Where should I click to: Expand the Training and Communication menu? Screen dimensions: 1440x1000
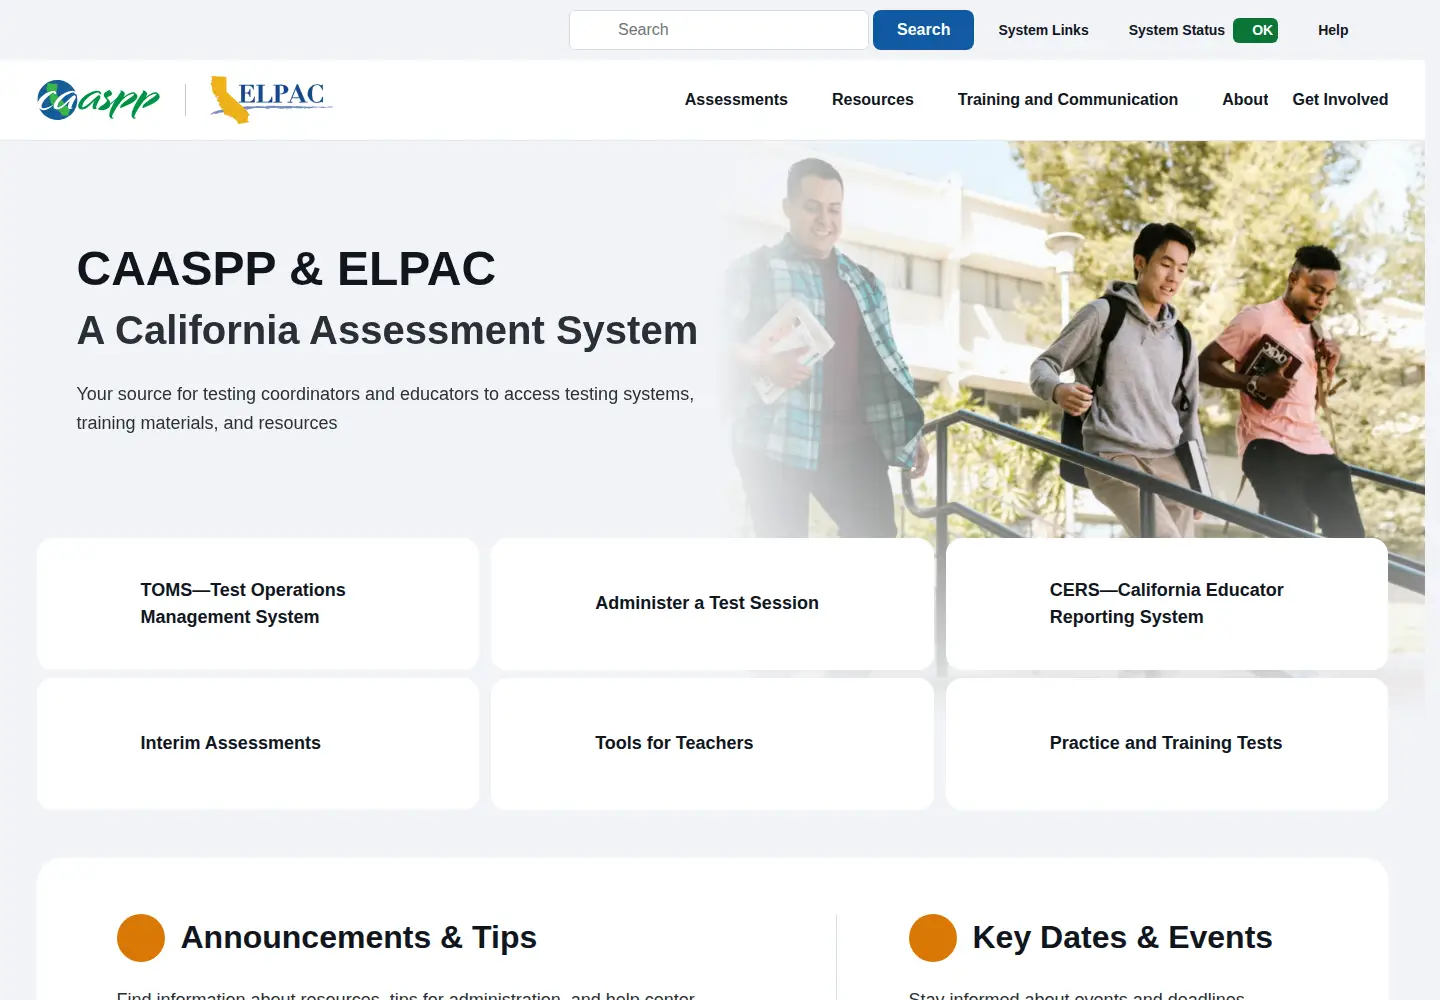pos(1068,100)
